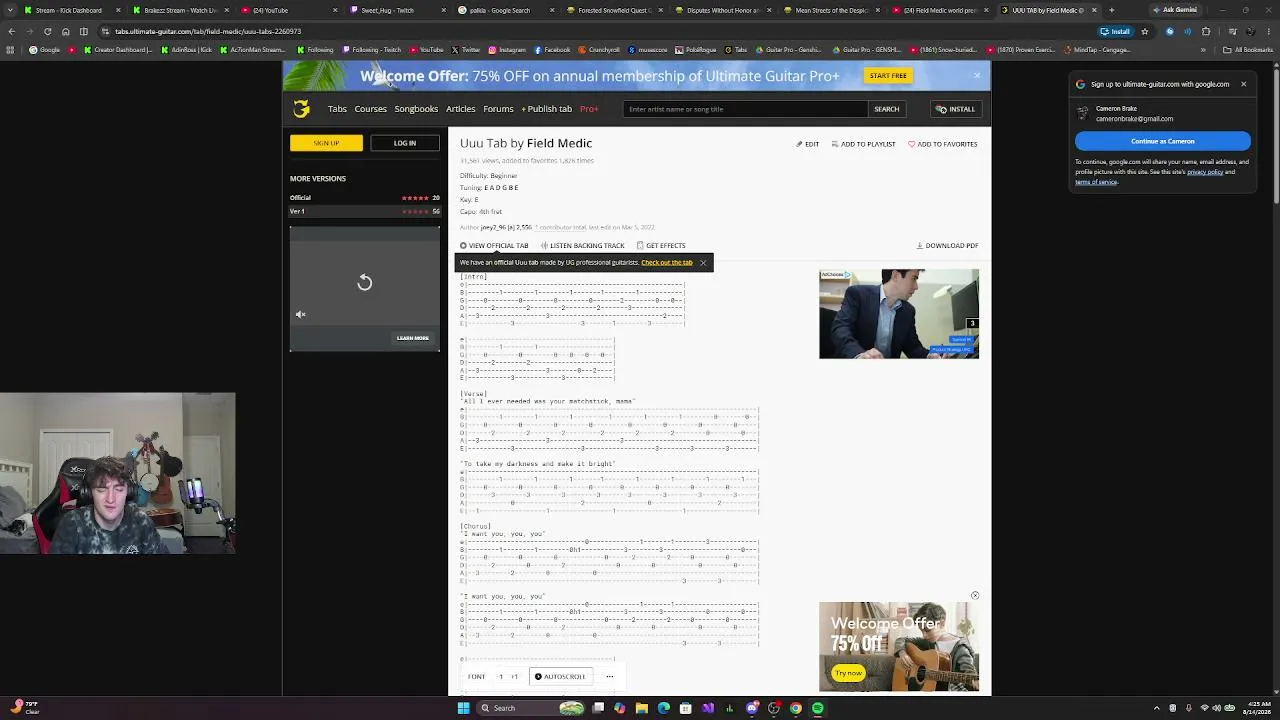Click VIEW OFFICIAL TAB
The image size is (1280, 720).
(x=494, y=245)
